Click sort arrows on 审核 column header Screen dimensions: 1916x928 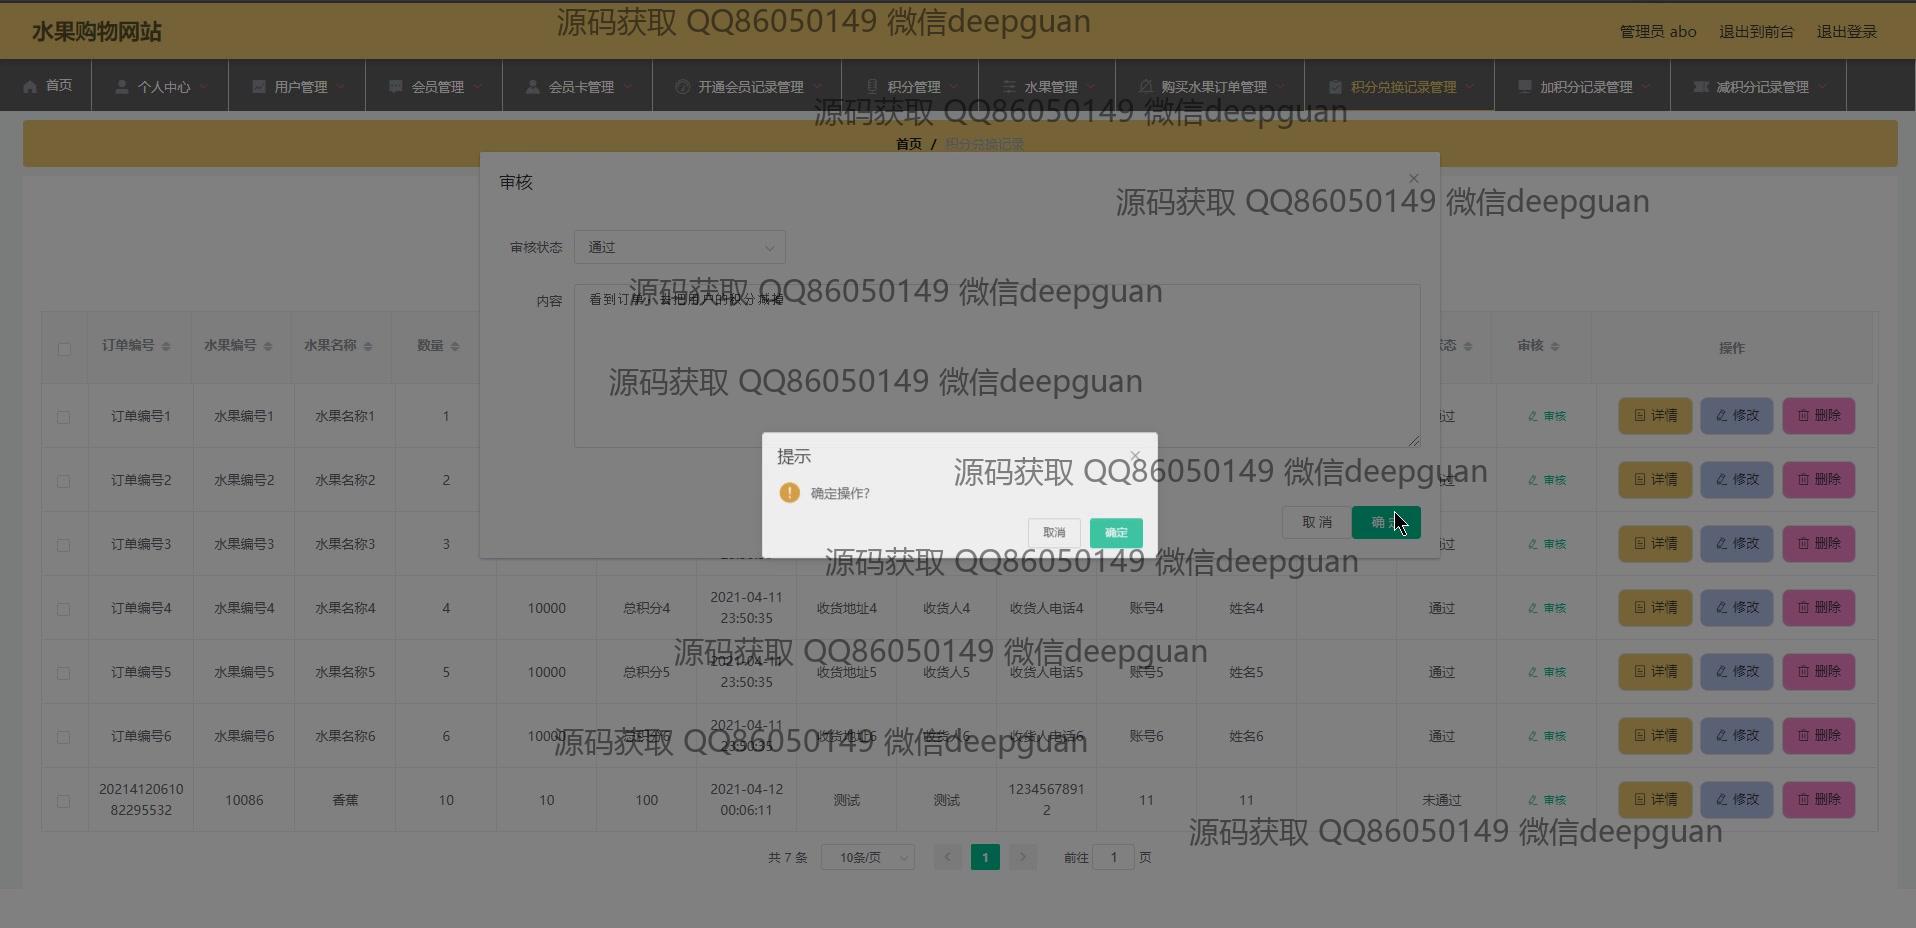pos(1555,346)
